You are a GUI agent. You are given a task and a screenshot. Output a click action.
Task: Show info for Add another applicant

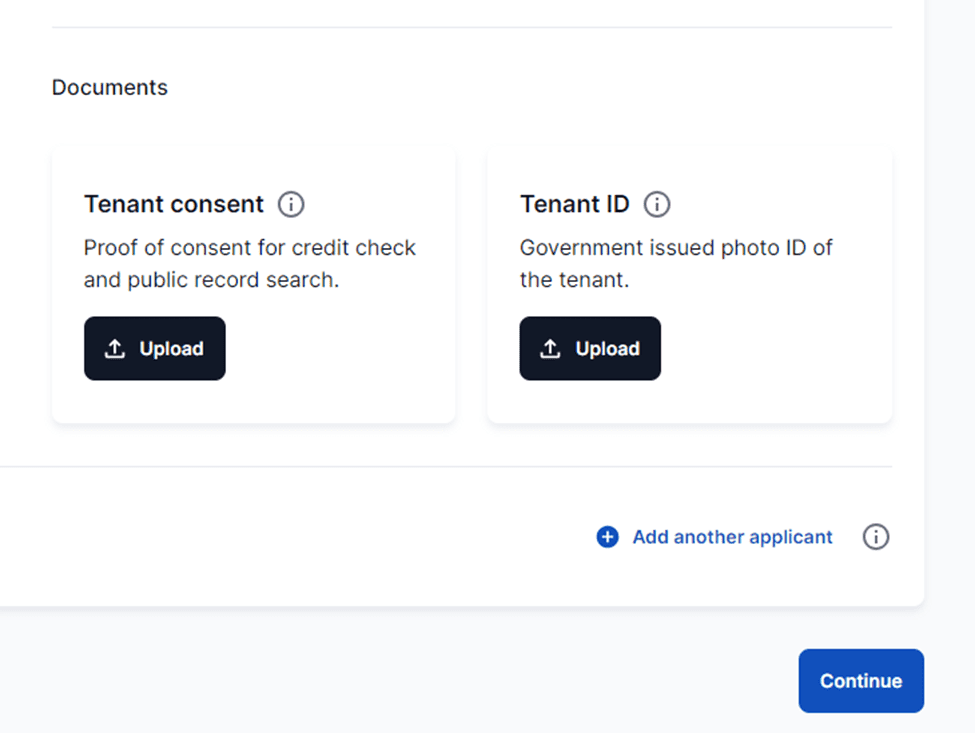pyautogui.click(x=876, y=537)
